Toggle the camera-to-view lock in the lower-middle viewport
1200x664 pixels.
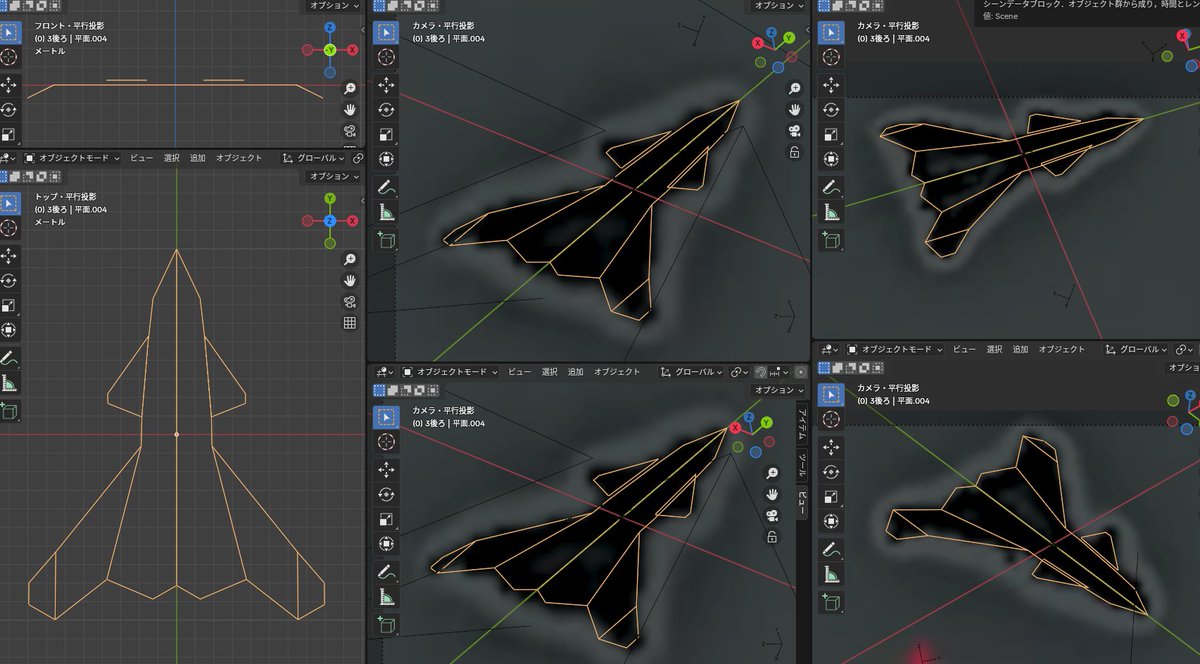coord(773,537)
